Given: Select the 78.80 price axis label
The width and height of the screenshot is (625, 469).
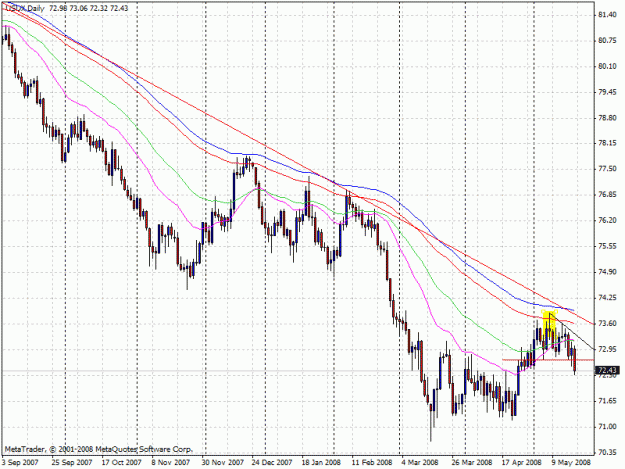Looking at the screenshot, I should point(607,118).
